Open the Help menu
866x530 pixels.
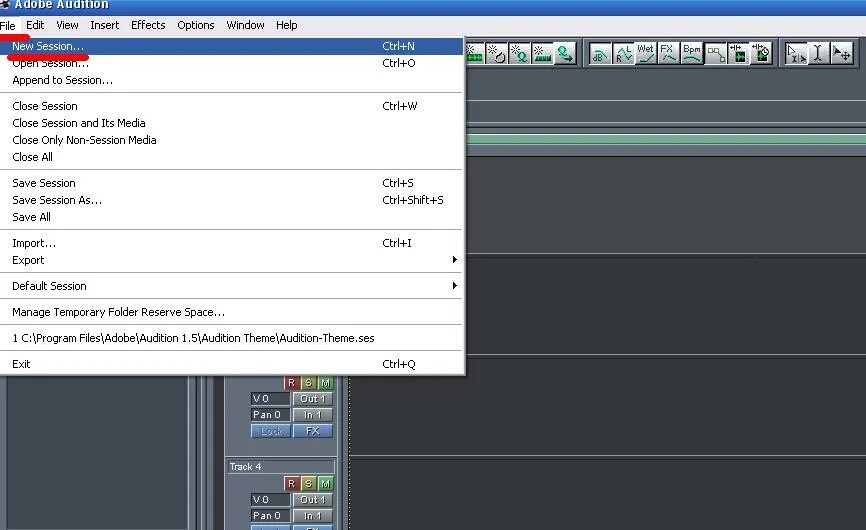287,25
